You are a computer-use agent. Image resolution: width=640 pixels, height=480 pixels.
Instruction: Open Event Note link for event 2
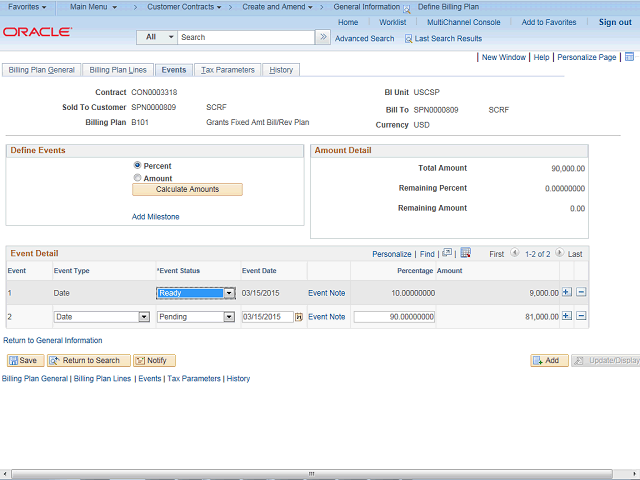click(x=327, y=317)
